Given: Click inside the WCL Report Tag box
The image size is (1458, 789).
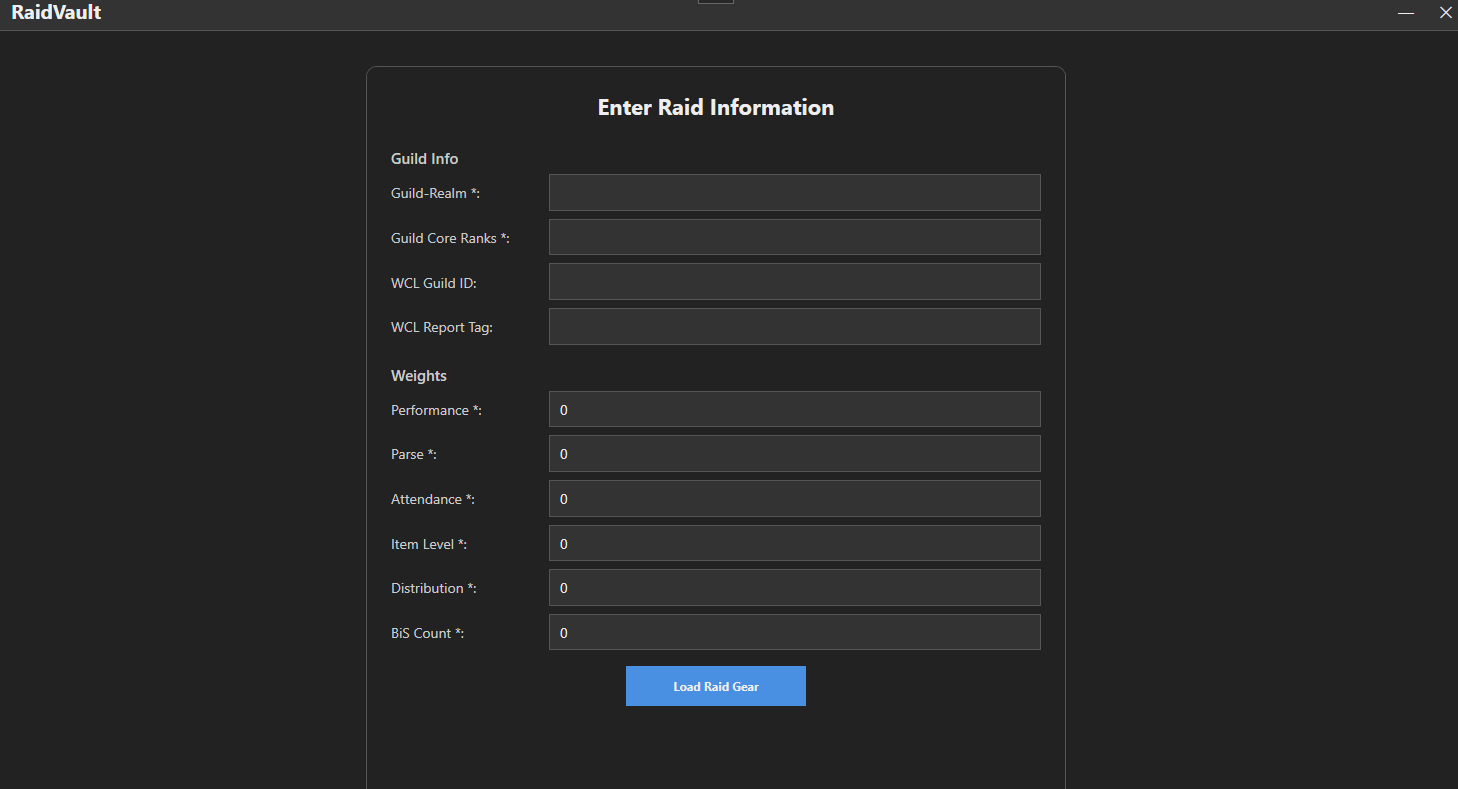Looking at the screenshot, I should click(794, 326).
